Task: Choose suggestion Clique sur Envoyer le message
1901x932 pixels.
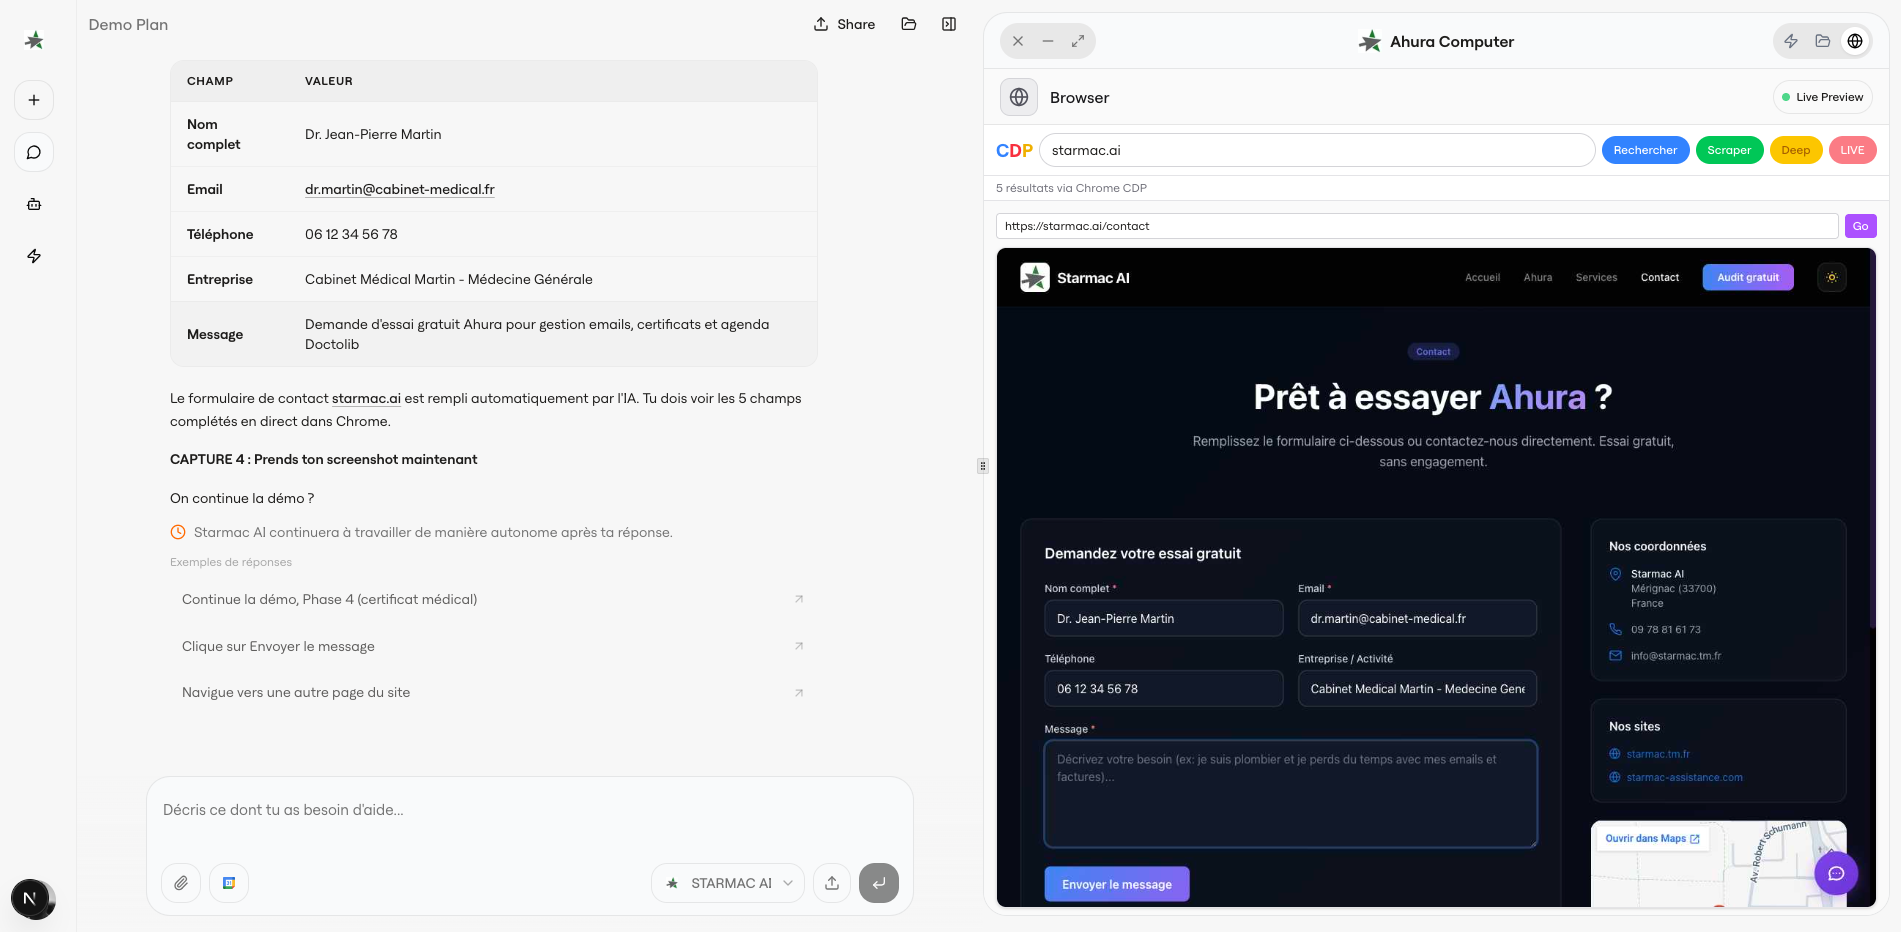Action: click(493, 646)
